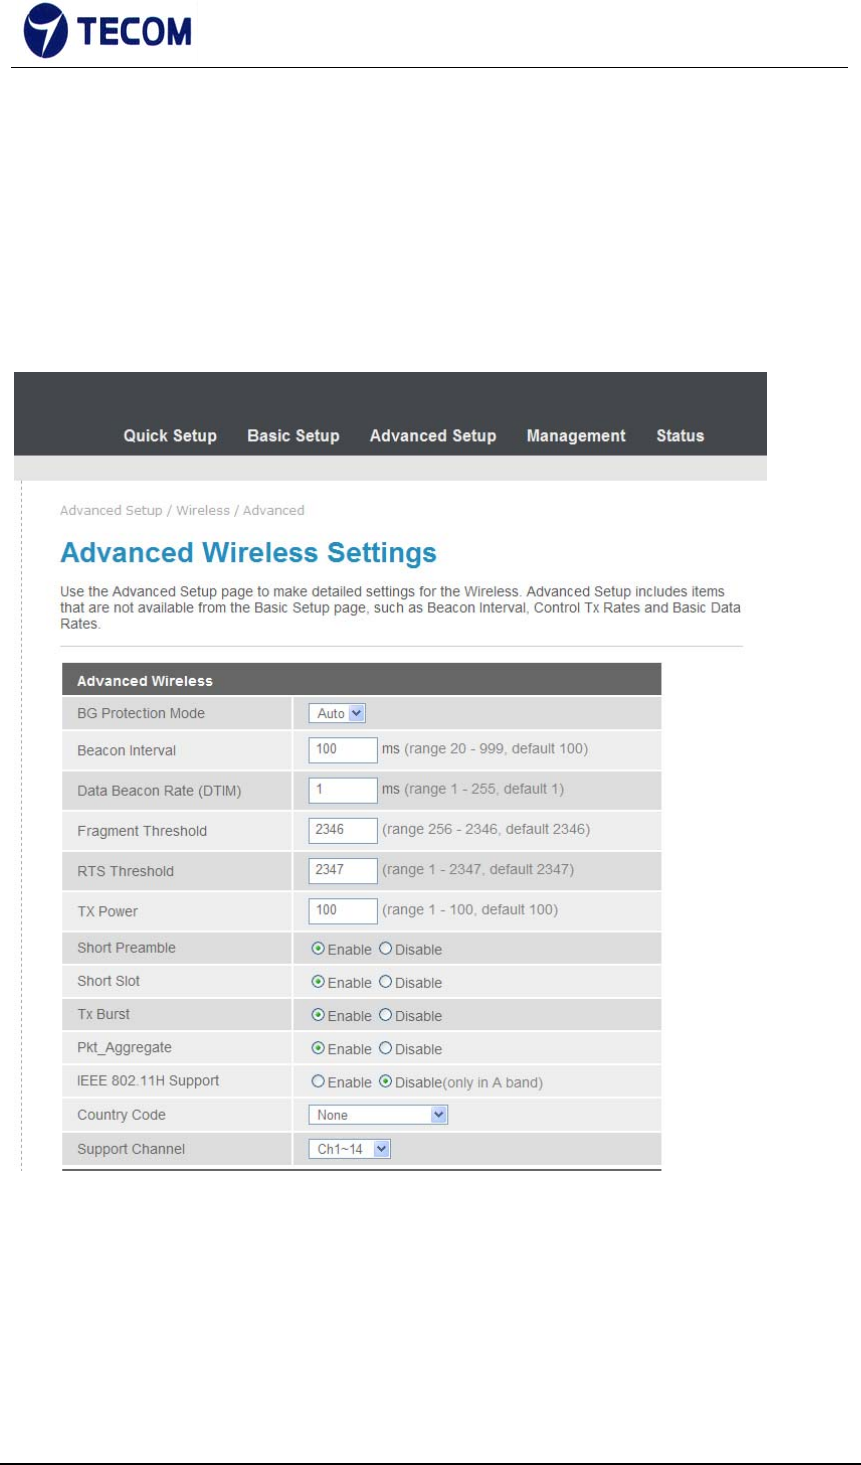Expand the BG Protection Mode dropdown
Image resolution: width=861 pixels, height=1465 pixels.
338,713
